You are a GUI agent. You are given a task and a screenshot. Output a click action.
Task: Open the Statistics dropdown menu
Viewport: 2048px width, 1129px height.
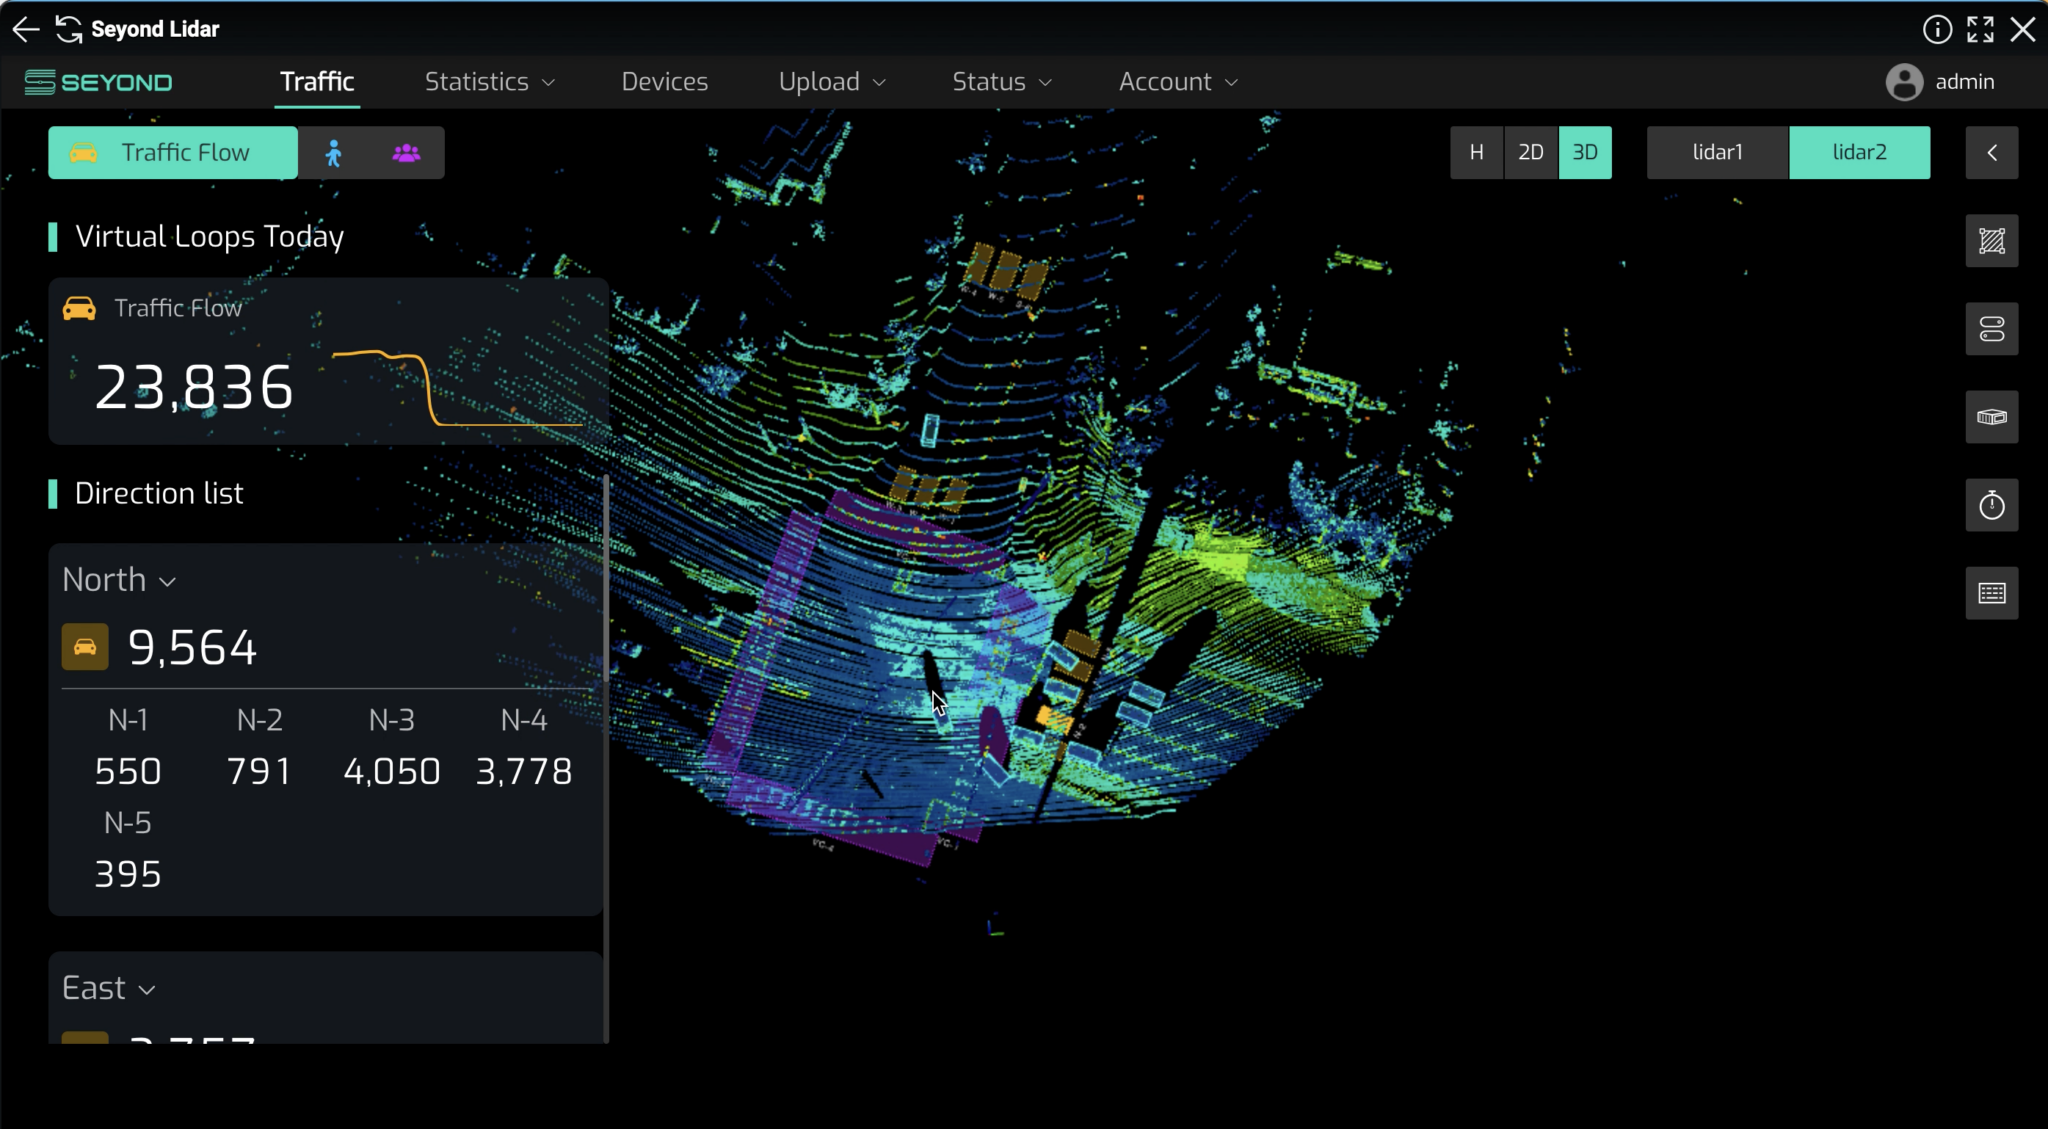point(489,82)
